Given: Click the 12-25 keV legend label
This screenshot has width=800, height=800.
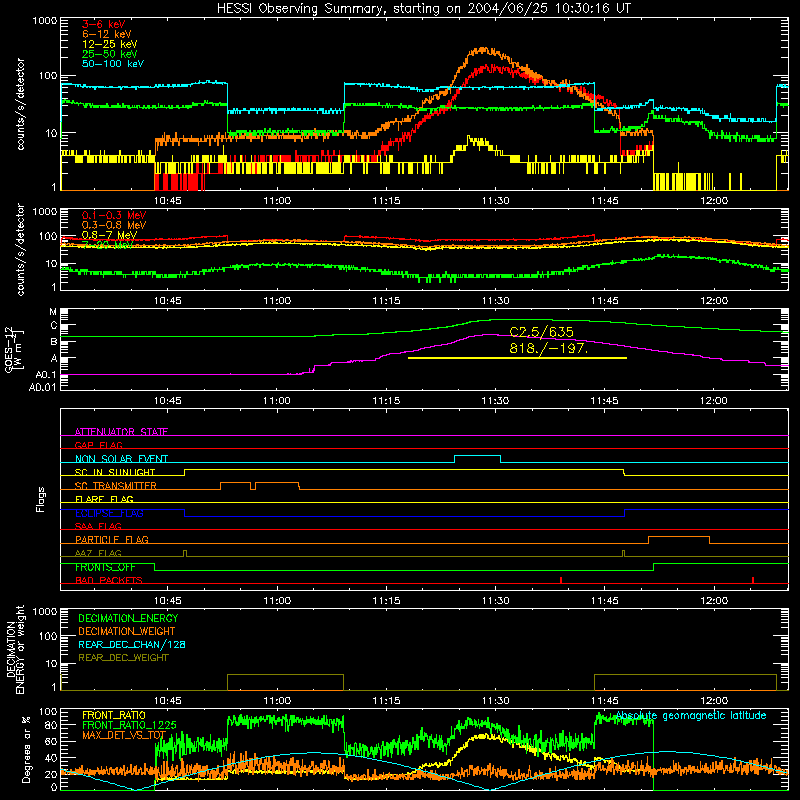Looking at the screenshot, I should coord(109,44).
